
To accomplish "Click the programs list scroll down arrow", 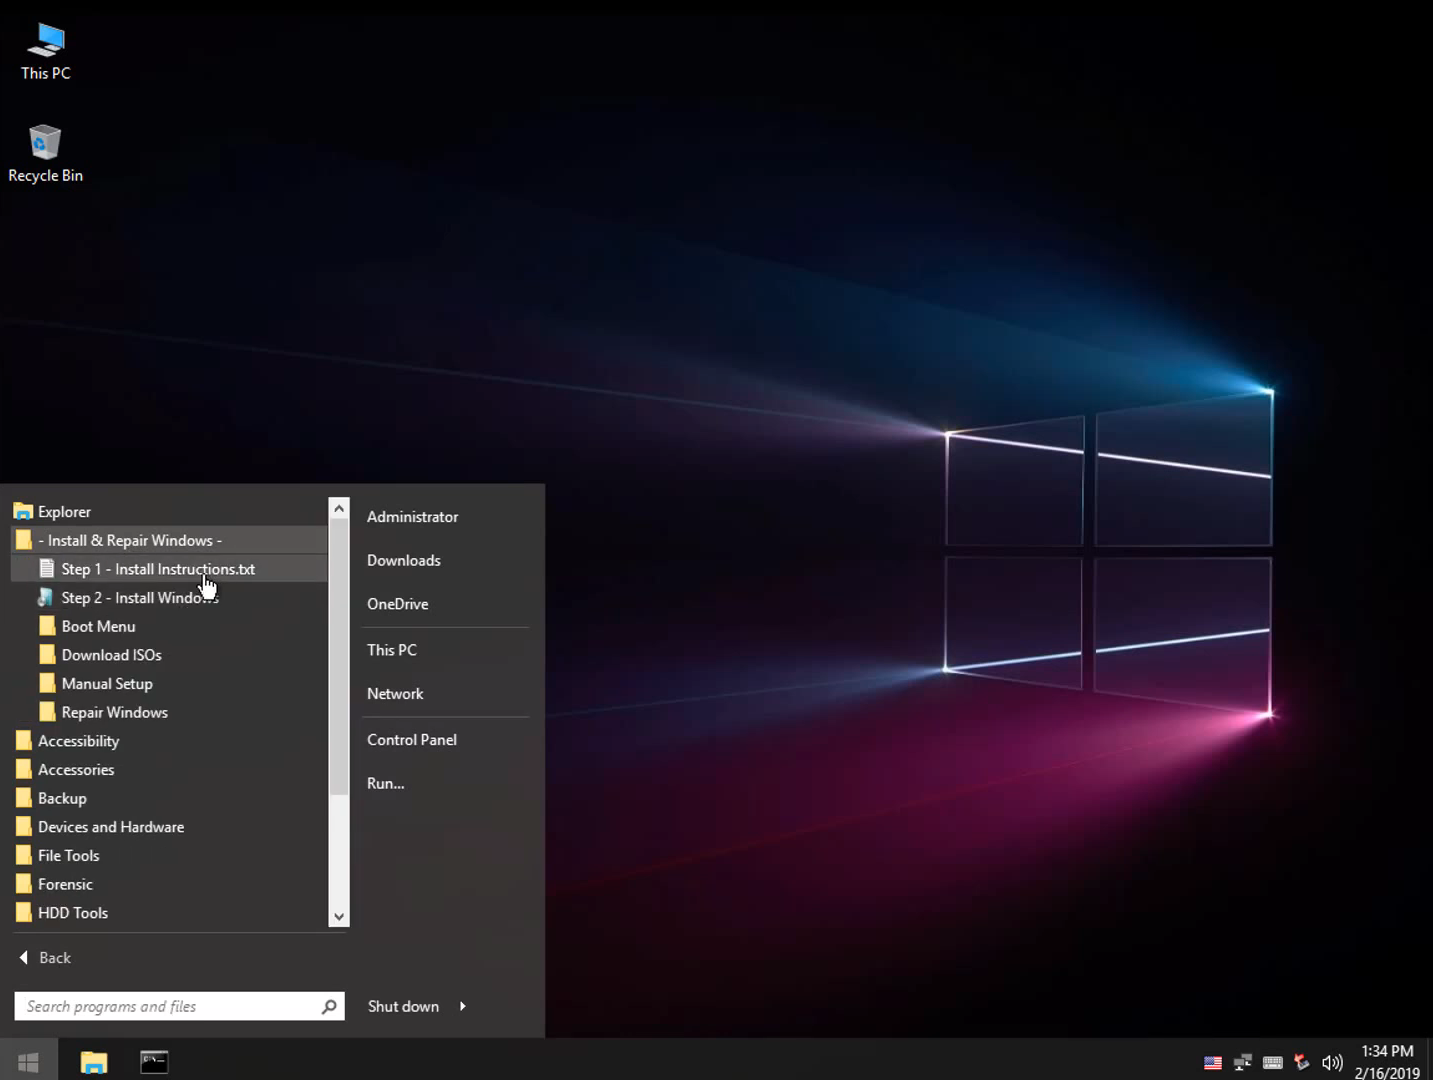I will (339, 916).
